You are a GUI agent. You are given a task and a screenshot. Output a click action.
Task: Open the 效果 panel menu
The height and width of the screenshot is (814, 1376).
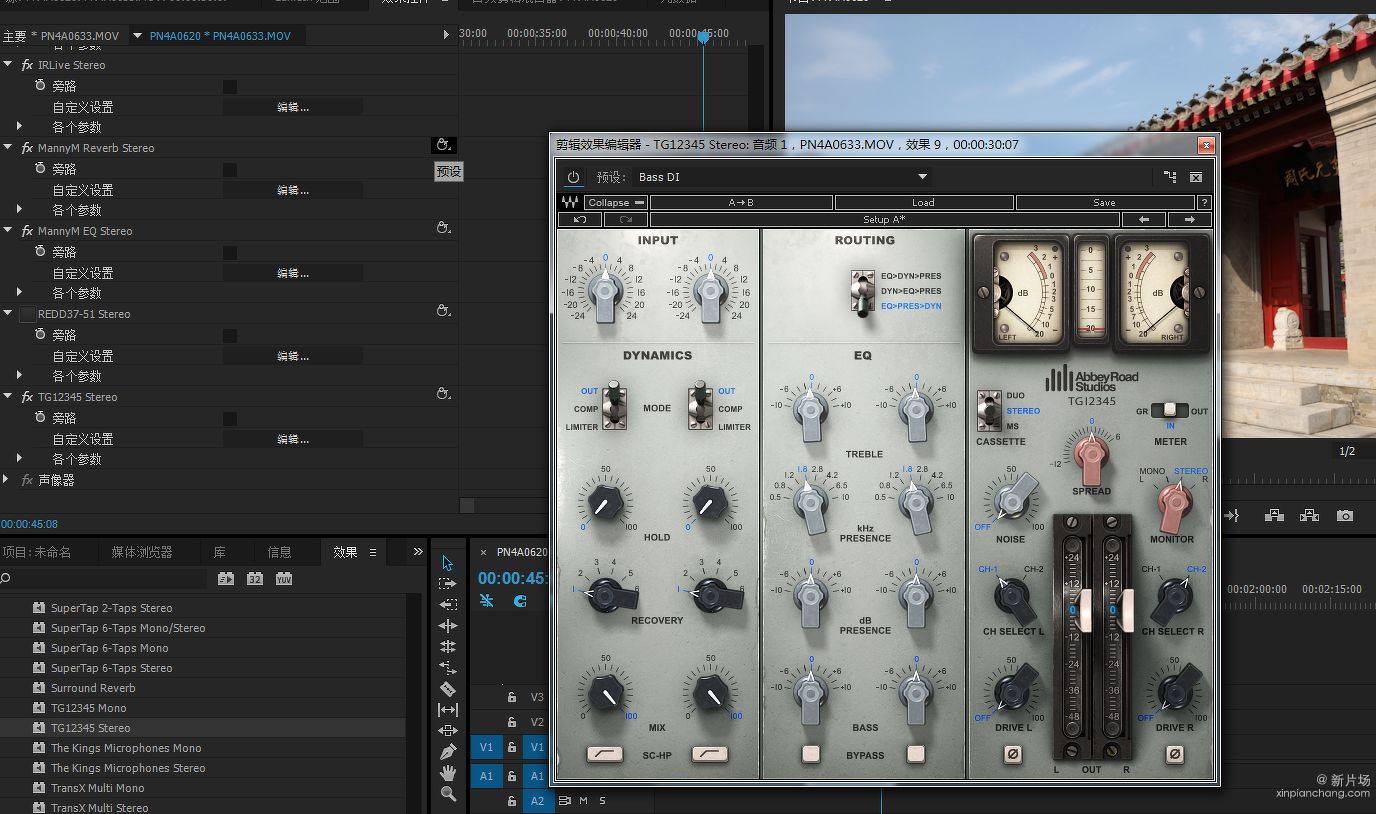(x=373, y=552)
